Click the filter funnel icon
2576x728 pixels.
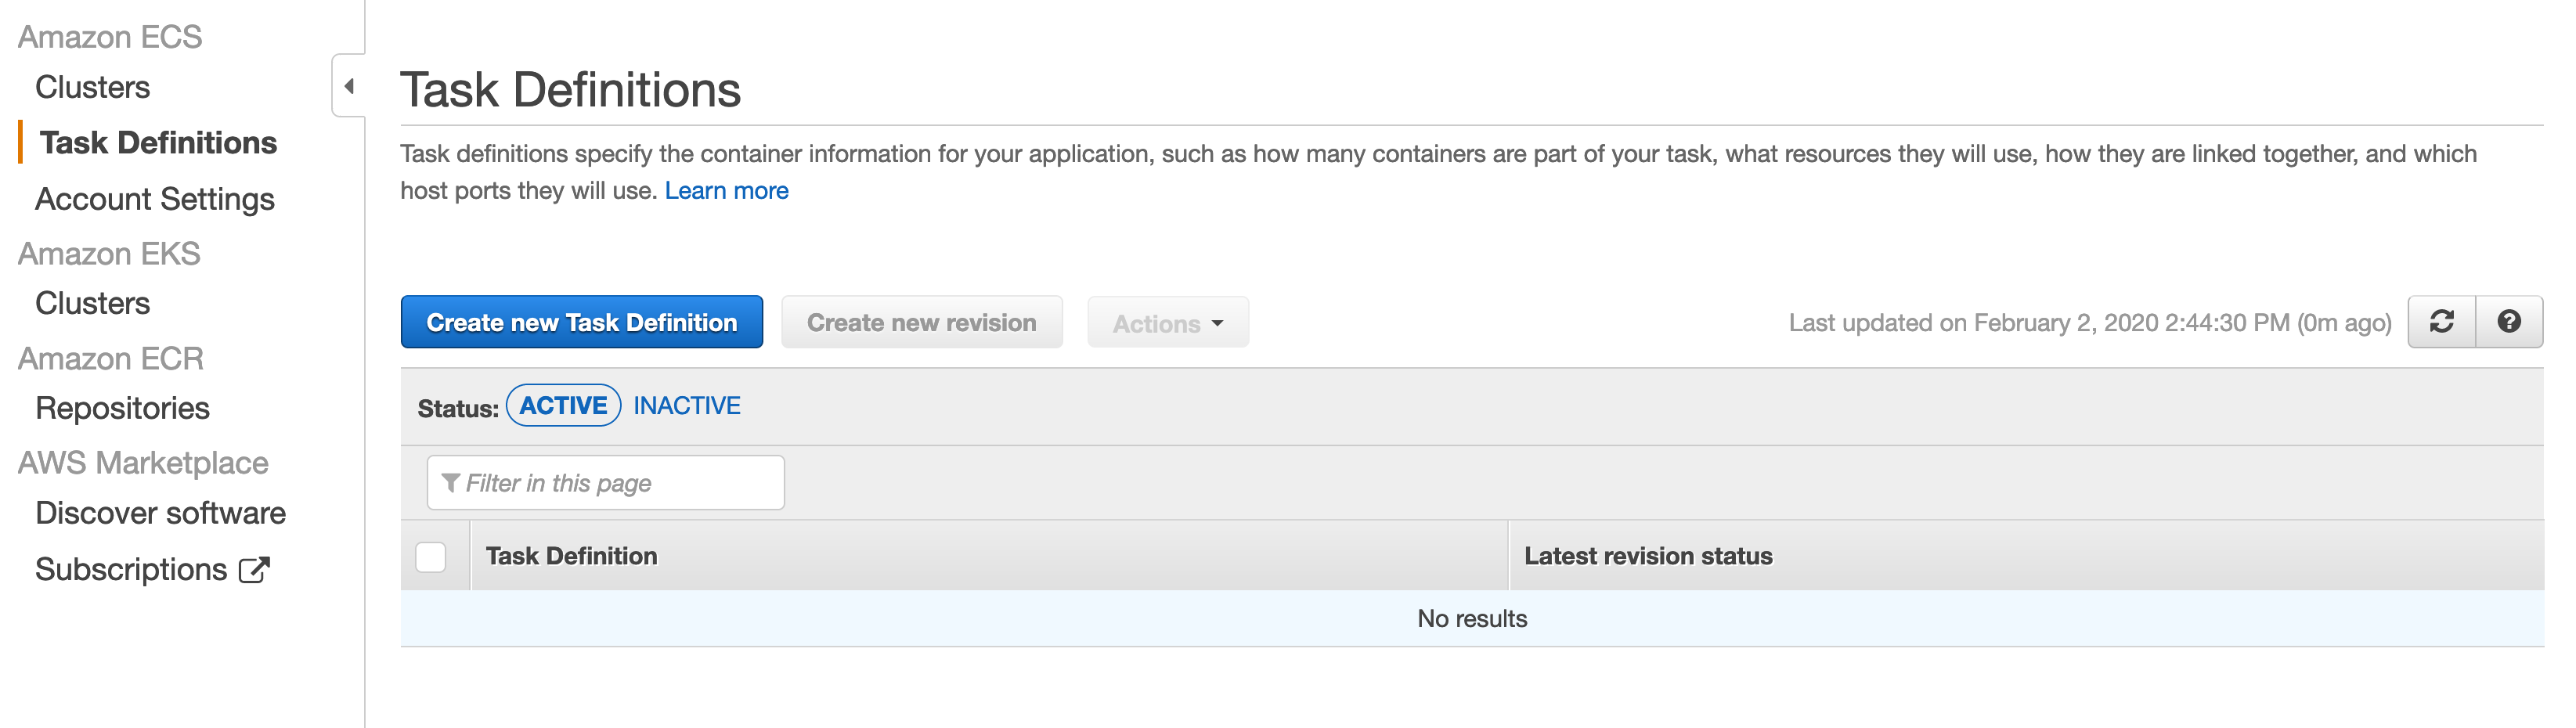tap(451, 483)
